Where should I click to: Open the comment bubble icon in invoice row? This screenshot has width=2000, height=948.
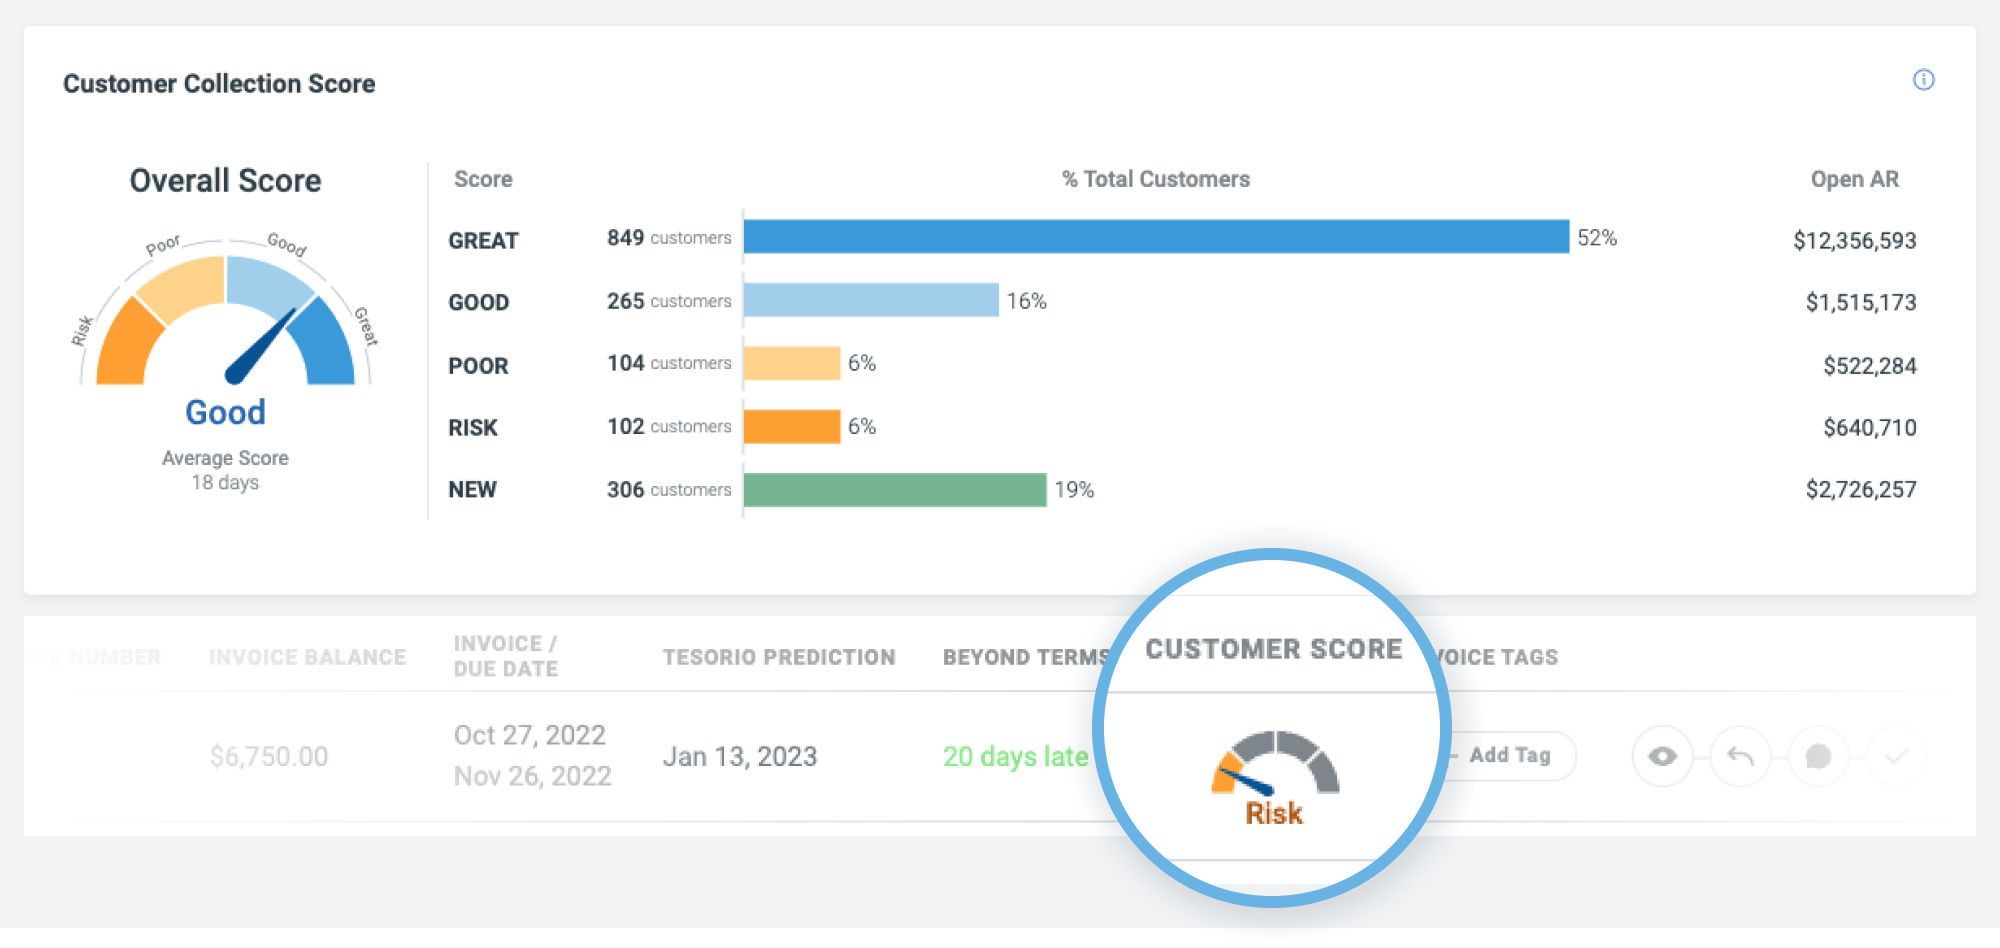tap(1818, 756)
